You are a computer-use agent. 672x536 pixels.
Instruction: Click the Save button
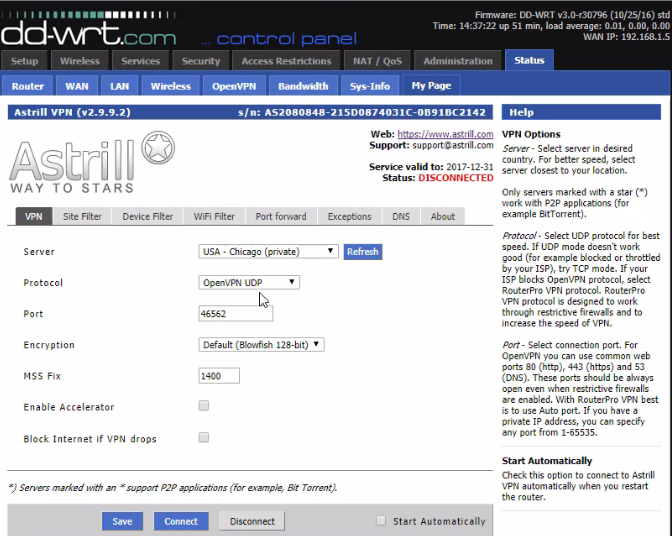point(122,521)
